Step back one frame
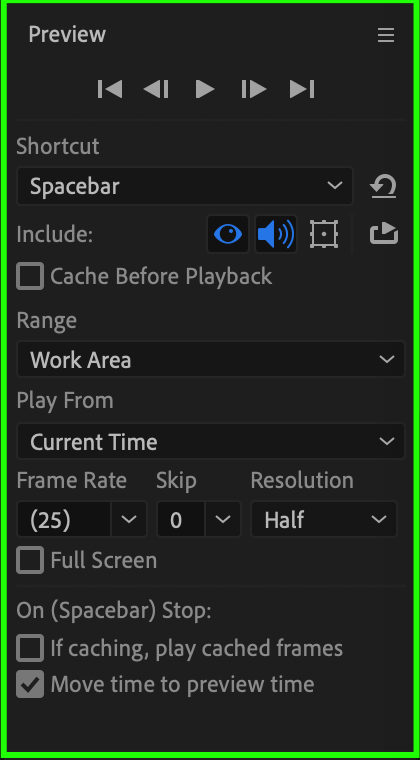The height and width of the screenshot is (760, 420). [x=156, y=89]
